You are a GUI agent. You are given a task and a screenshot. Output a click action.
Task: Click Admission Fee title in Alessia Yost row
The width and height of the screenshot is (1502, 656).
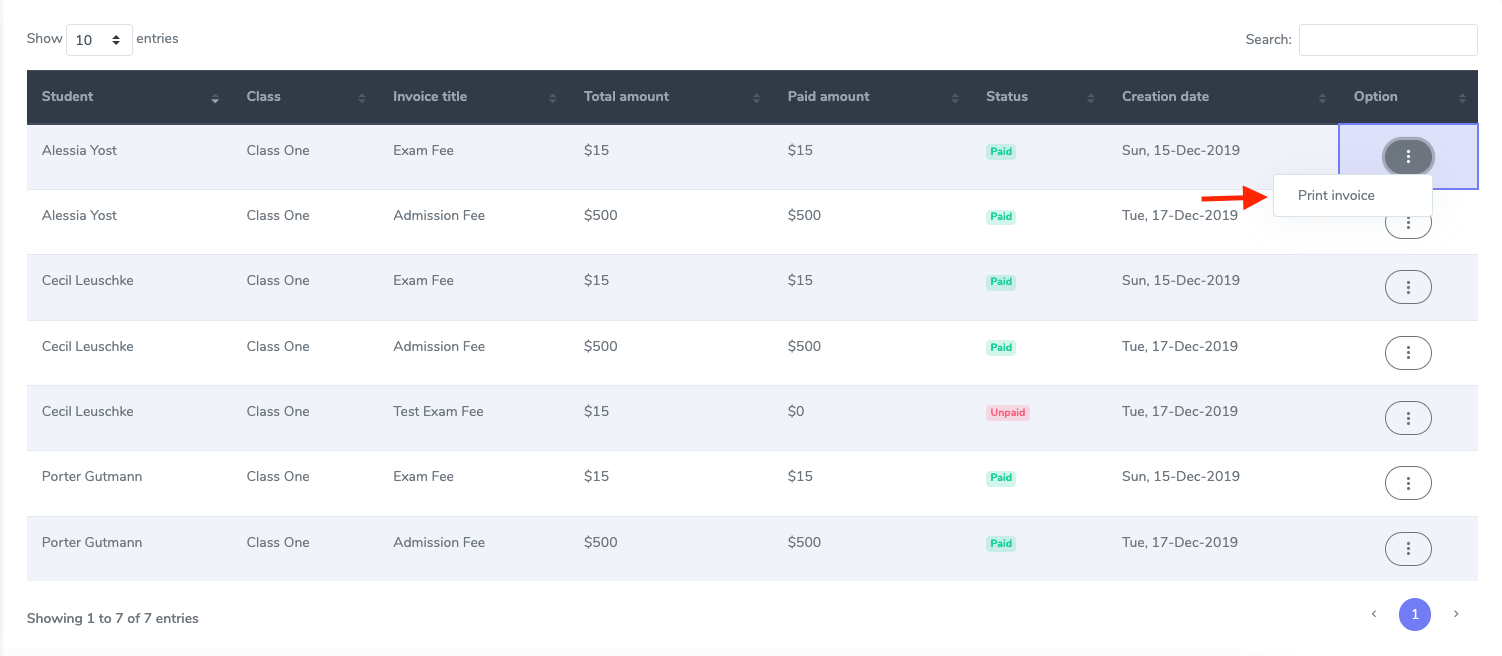pyautogui.click(x=439, y=215)
